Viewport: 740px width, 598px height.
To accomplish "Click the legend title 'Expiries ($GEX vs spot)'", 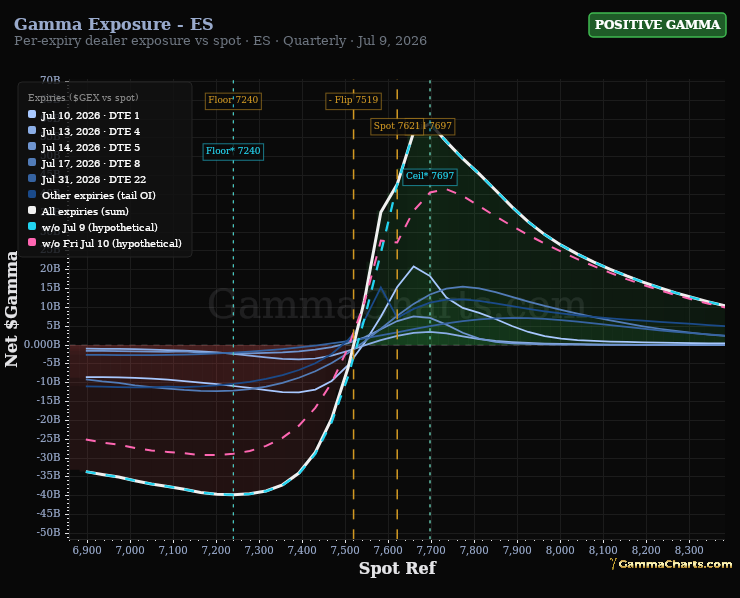I will [x=83, y=98].
